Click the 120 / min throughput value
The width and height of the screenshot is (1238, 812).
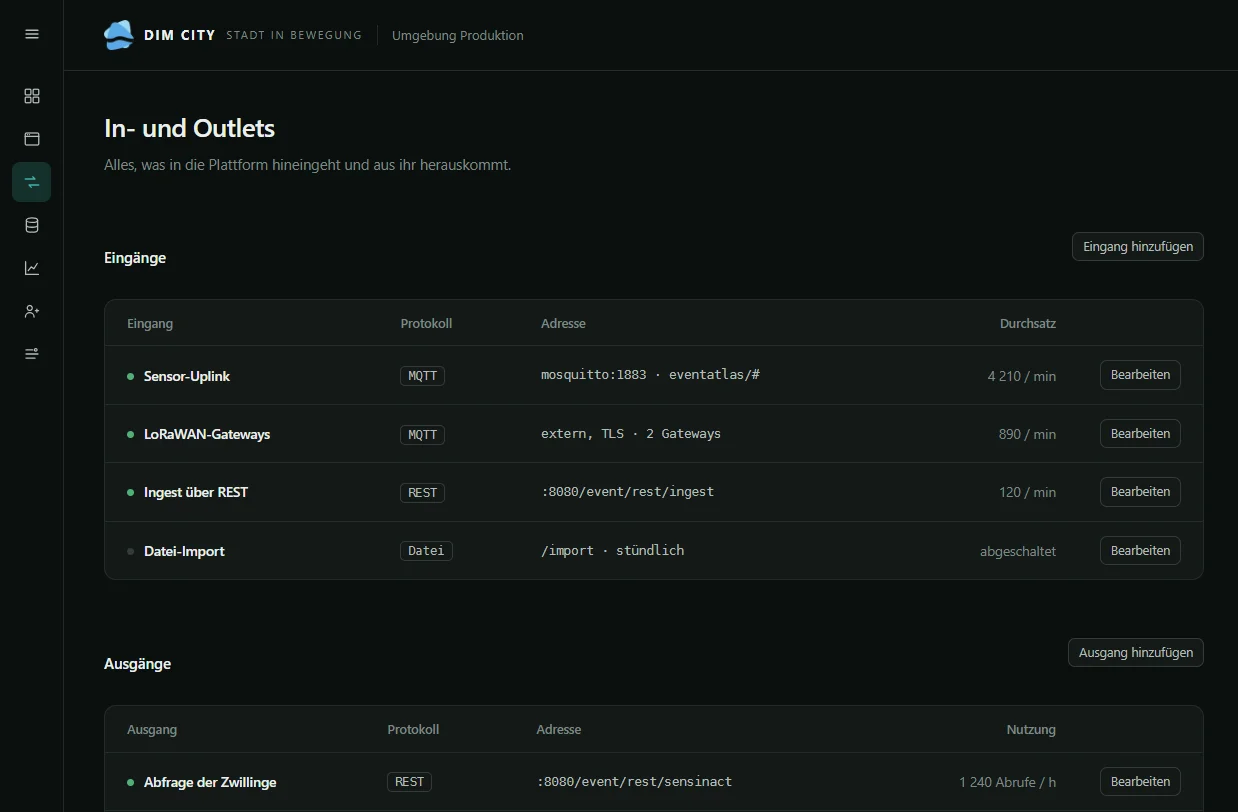pos(1028,492)
